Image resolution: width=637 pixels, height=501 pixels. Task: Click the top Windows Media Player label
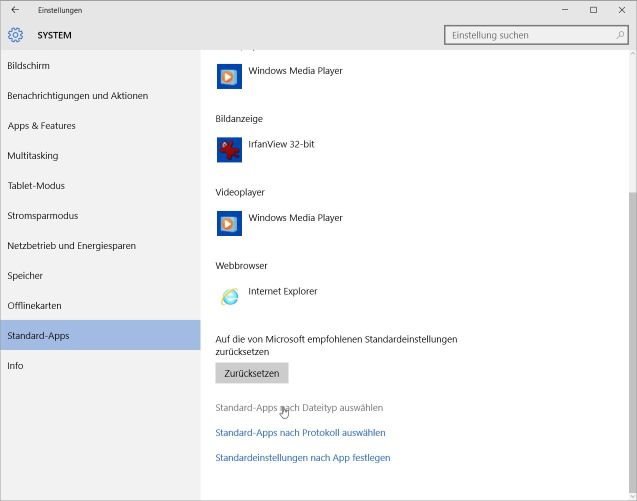295,71
